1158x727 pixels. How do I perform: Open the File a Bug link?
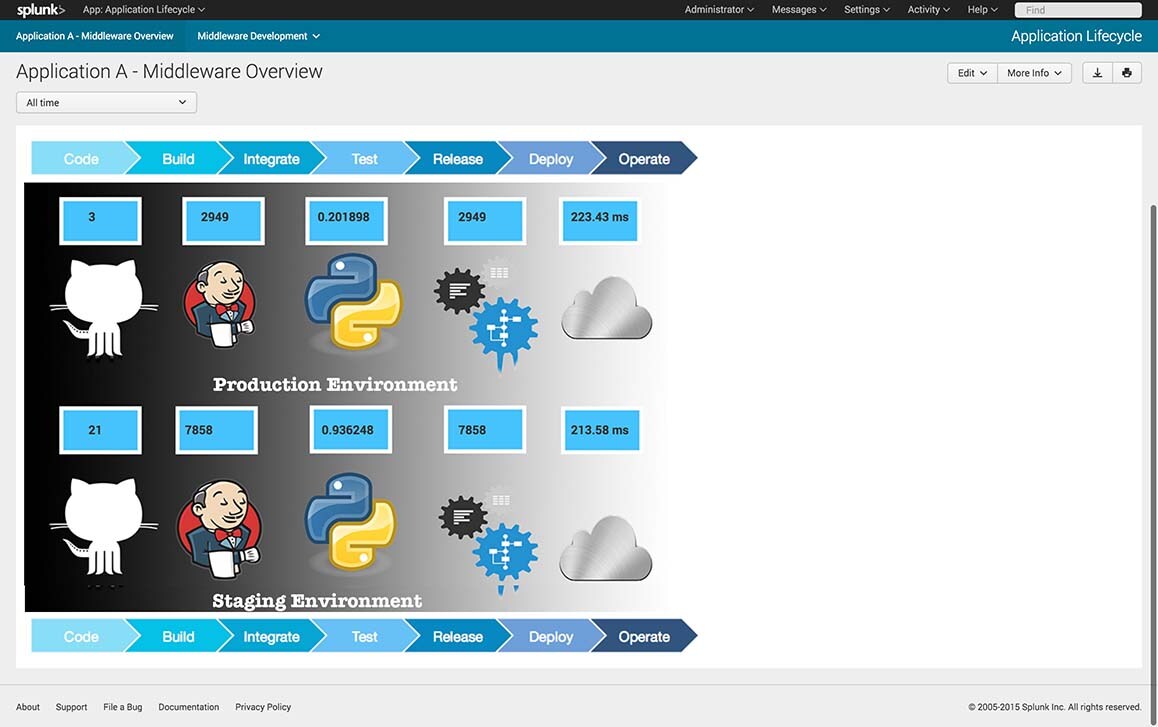point(123,707)
